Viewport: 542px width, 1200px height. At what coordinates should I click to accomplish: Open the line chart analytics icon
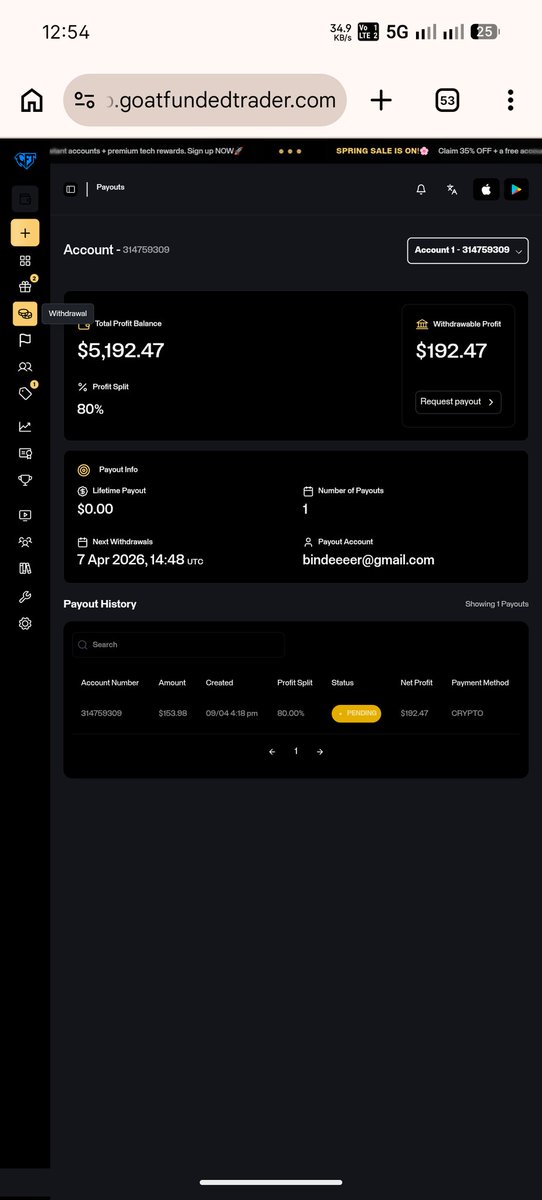coord(25,426)
